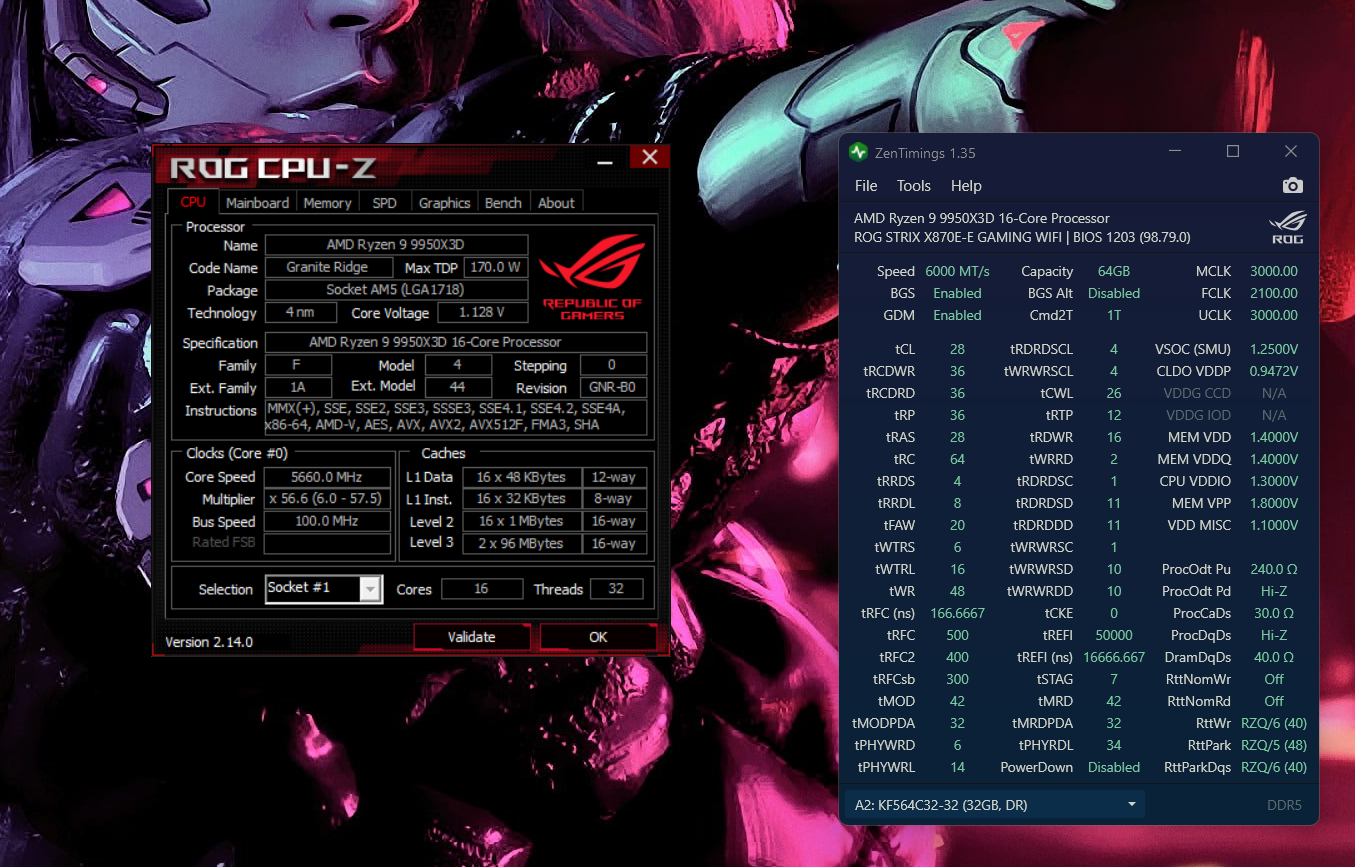Switch to the Graphics tab in CPU-Z
The width and height of the screenshot is (1355, 867).
coord(444,202)
